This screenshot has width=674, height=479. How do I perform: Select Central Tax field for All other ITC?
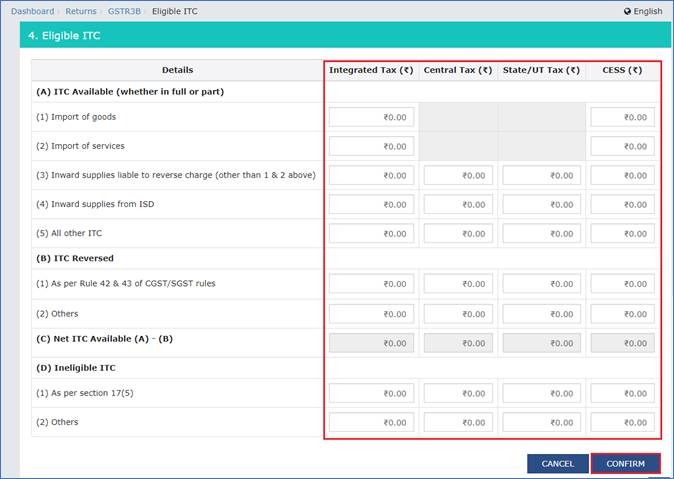tap(458, 233)
